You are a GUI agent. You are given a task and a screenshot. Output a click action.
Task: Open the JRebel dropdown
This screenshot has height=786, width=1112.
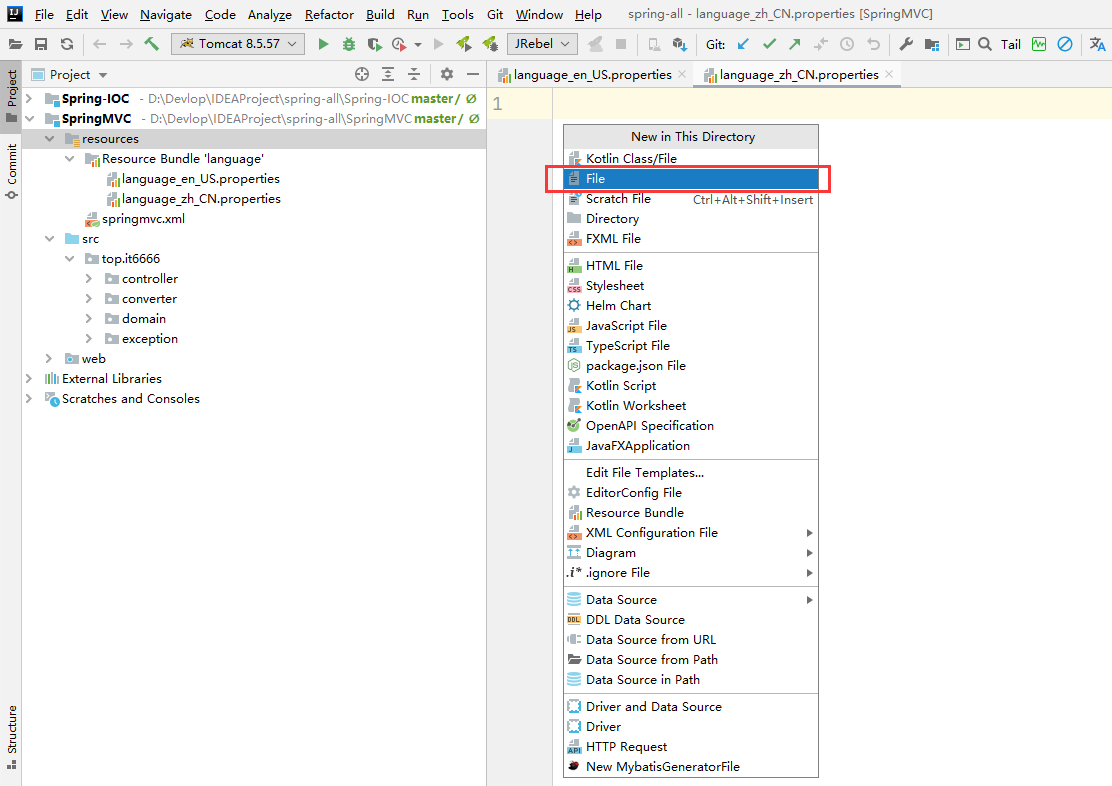542,44
